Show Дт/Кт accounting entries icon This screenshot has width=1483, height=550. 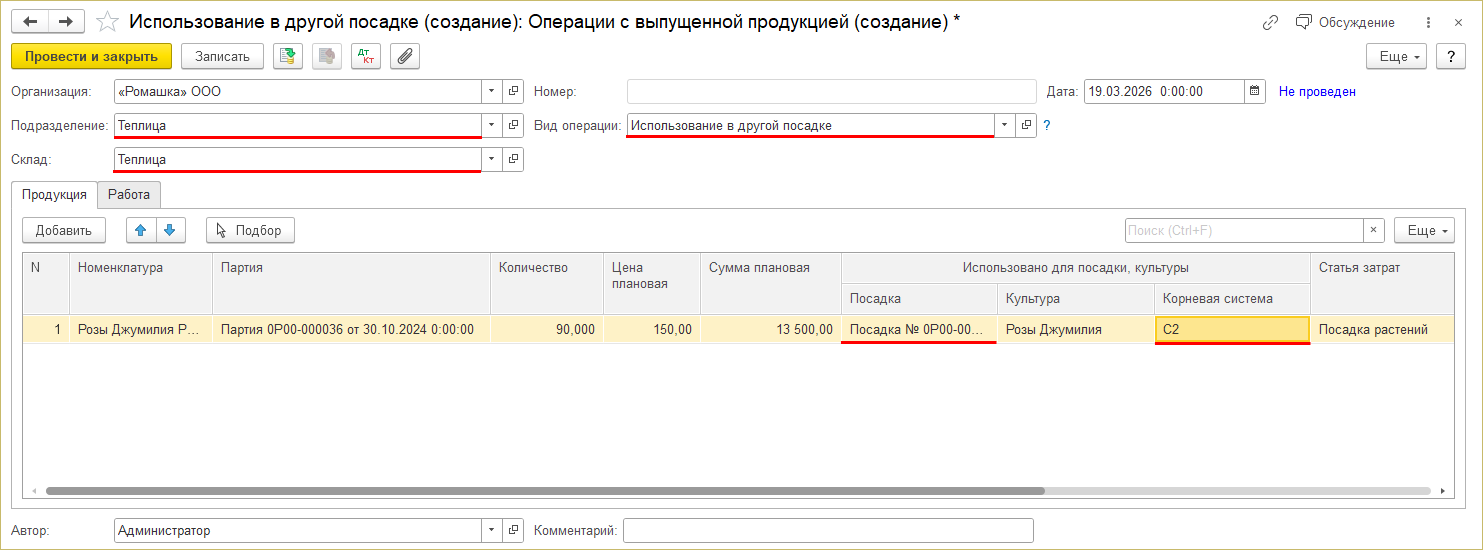point(366,57)
